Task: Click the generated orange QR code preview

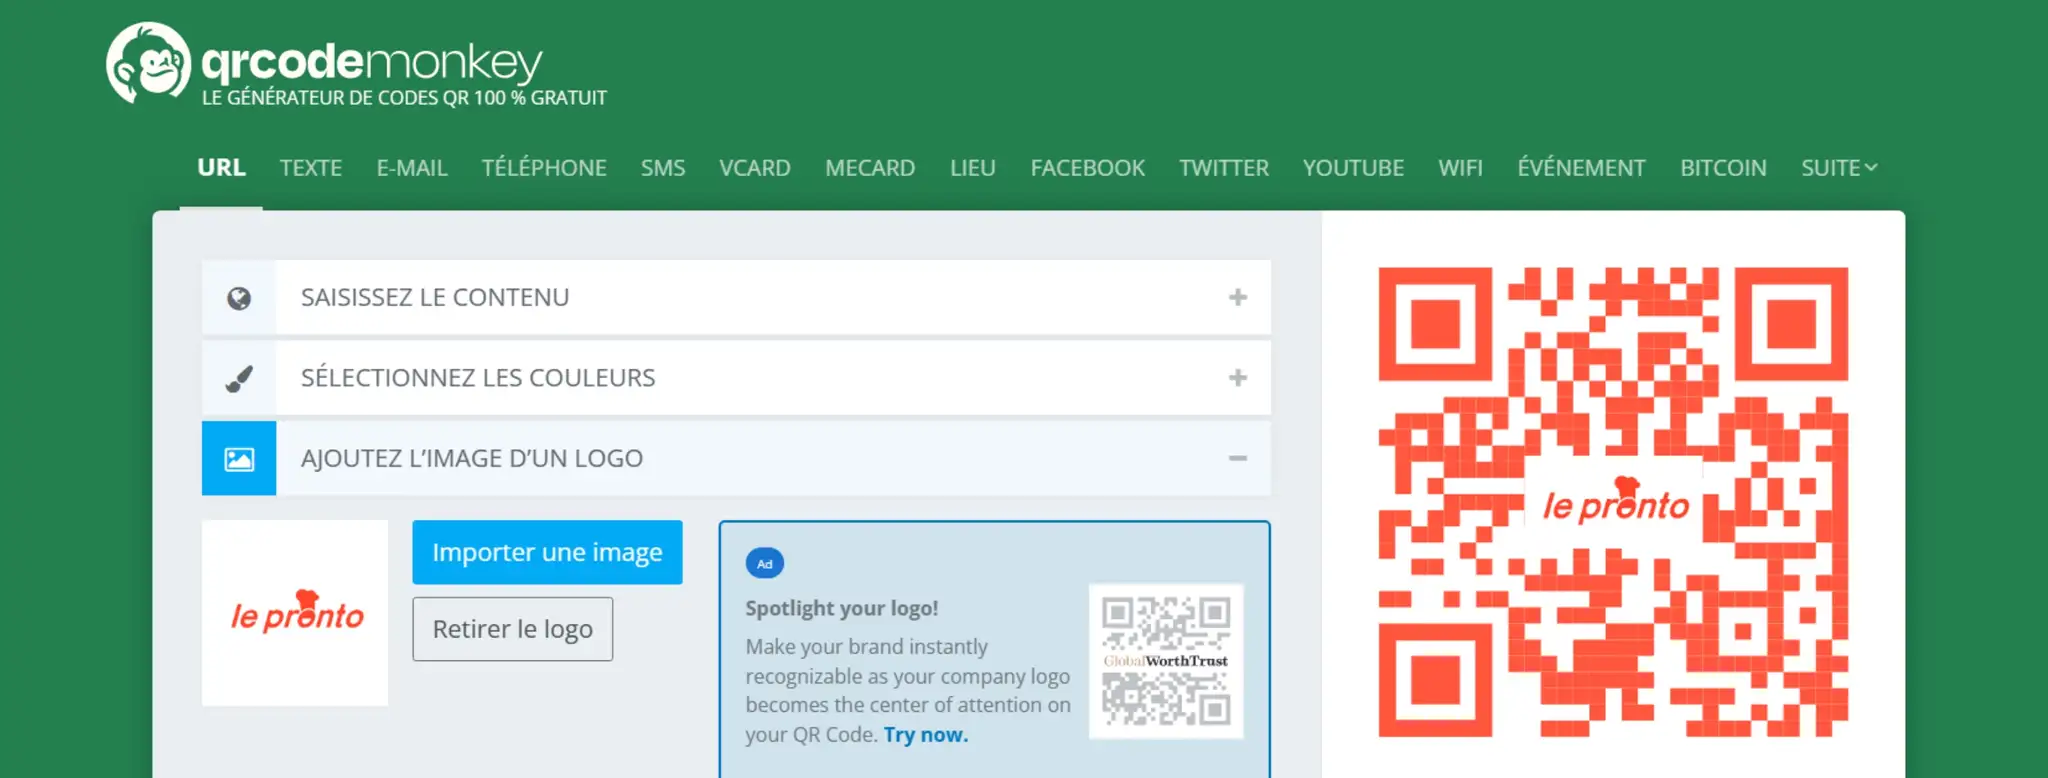Action: 1613,502
